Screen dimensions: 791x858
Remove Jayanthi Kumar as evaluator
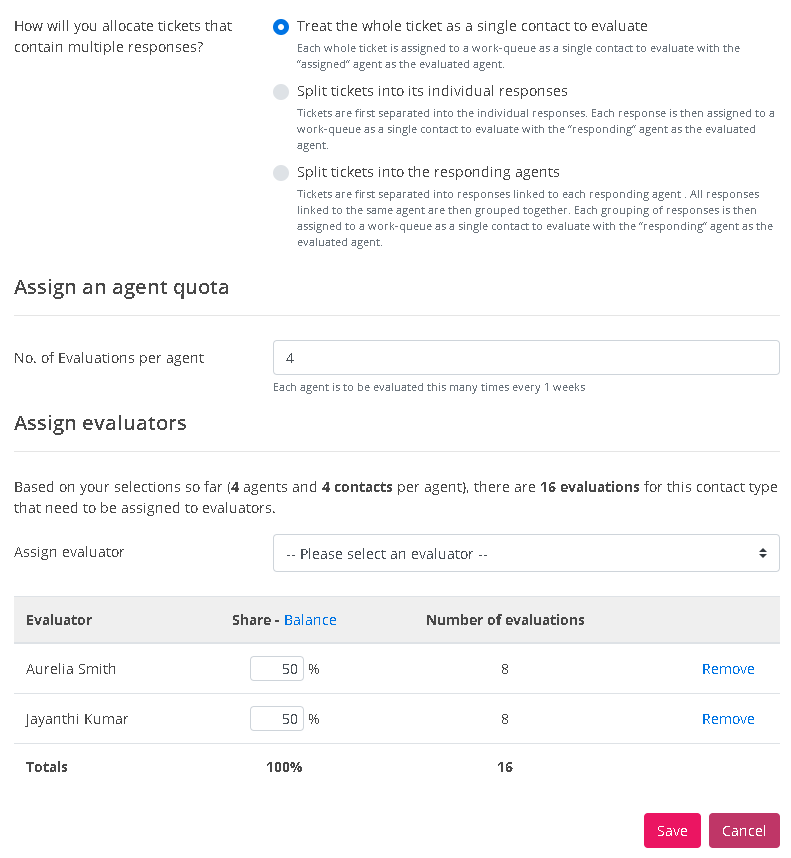point(728,719)
